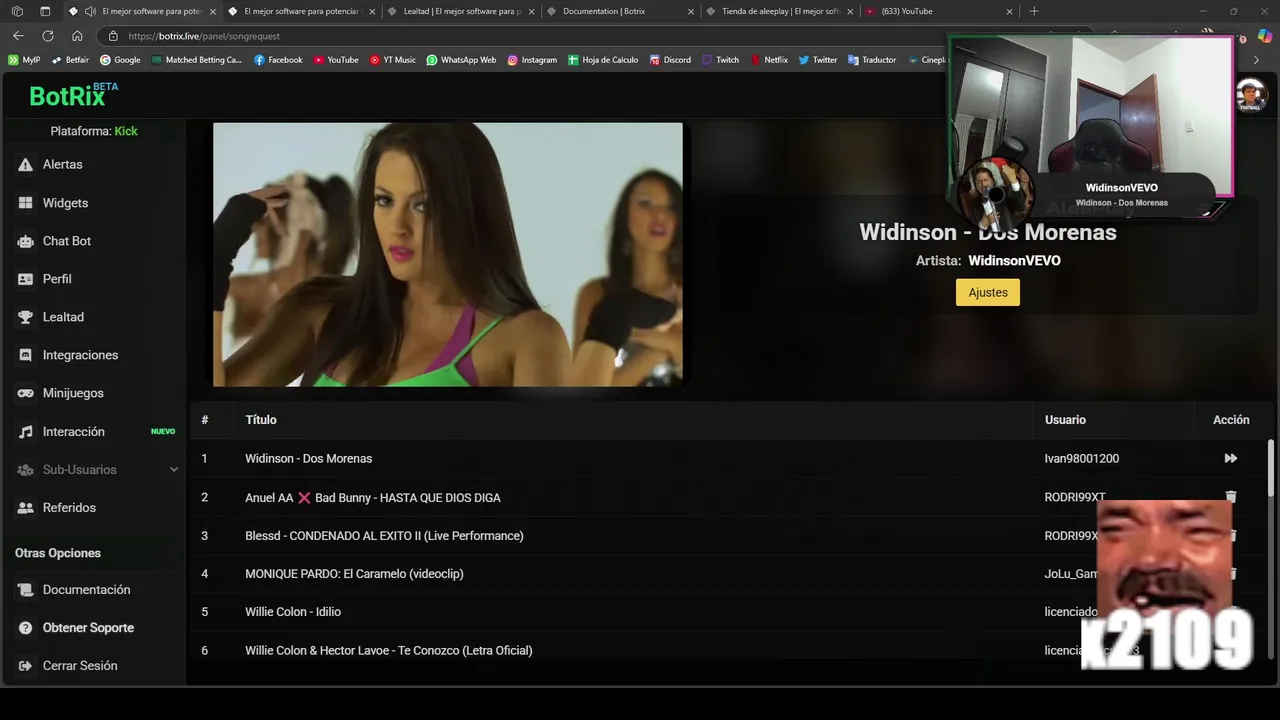The height and width of the screenshot is (720, 1280).
Task: Open a new browser tab
Action: click(x=1034, y=11)
